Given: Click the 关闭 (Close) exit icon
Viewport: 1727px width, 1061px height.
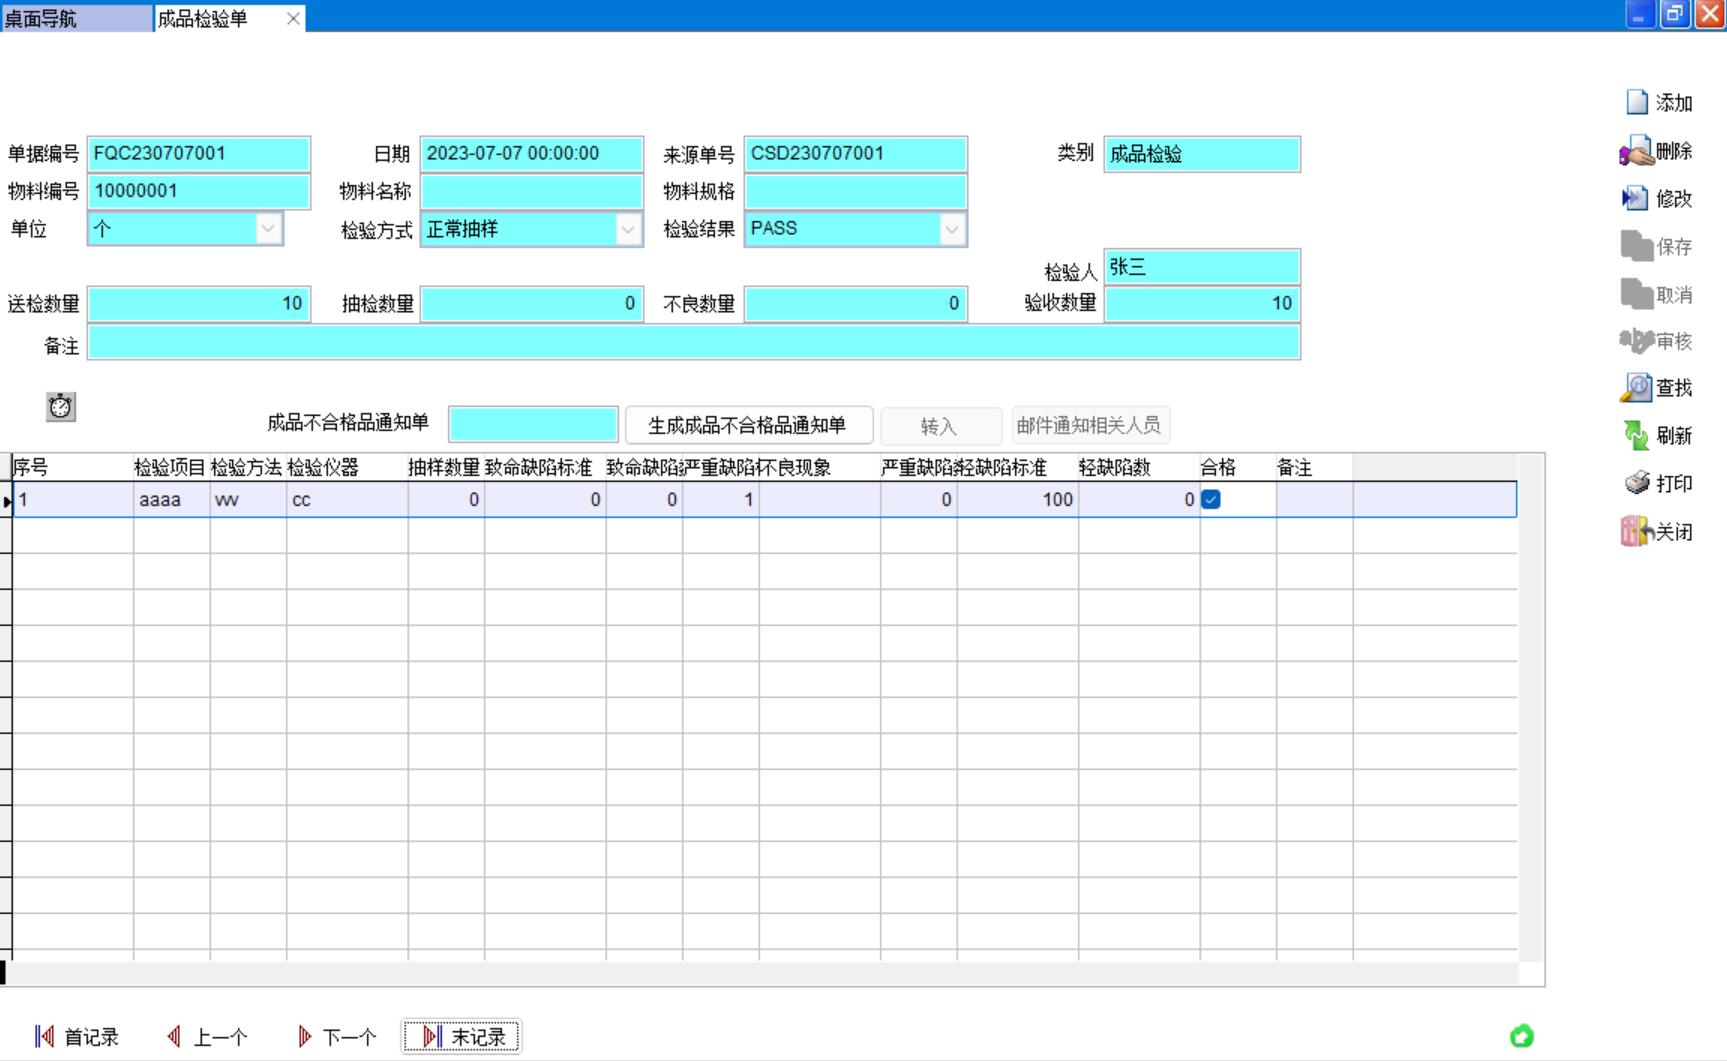Looking at the screenshot, I should point(1636,531).
